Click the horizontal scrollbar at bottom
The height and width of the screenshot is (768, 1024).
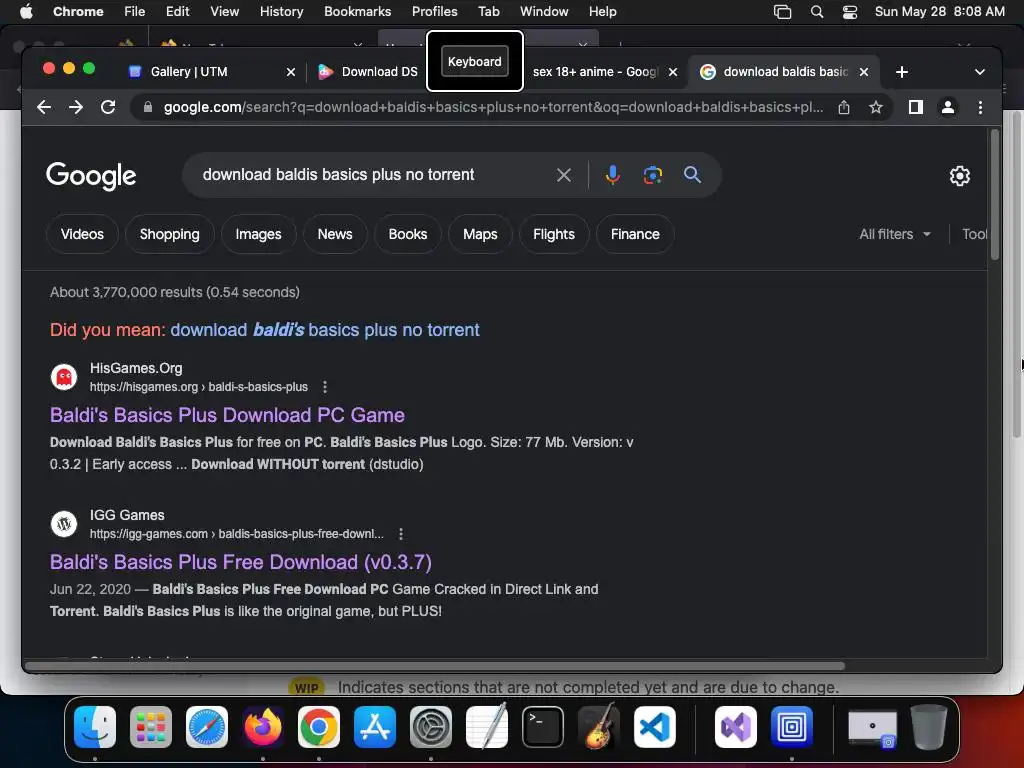click(x=434, y=666)
